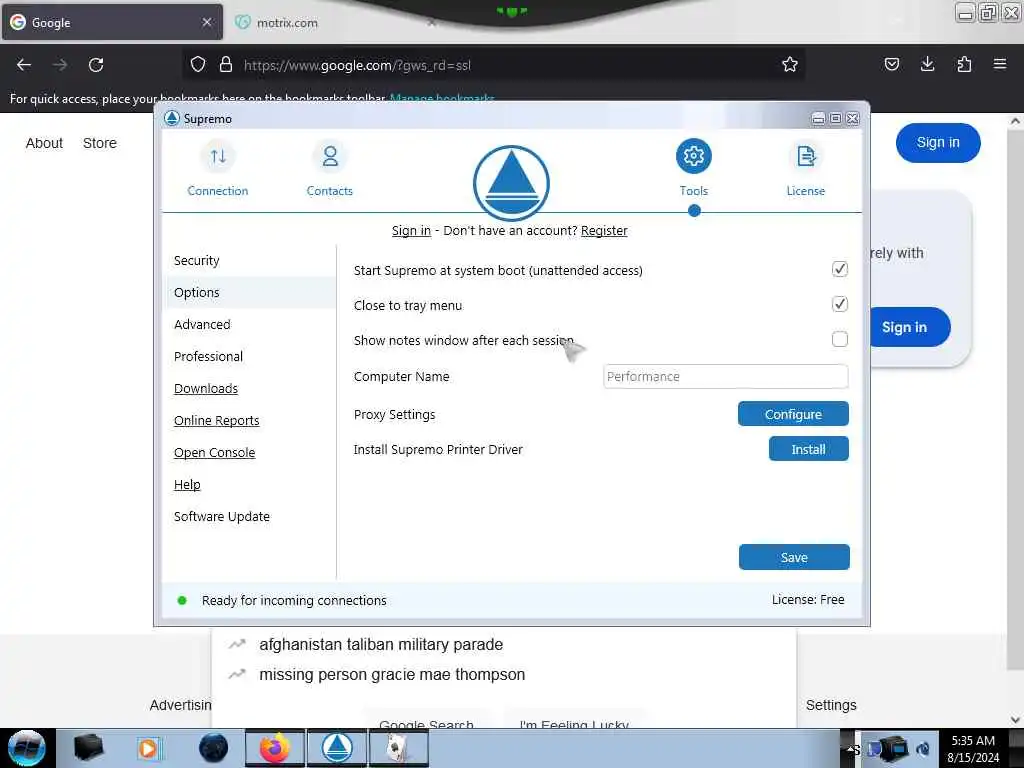Select Software Update in the sidebar
The width and height of the screenshot is (1024, 768).
click(221, 517)
